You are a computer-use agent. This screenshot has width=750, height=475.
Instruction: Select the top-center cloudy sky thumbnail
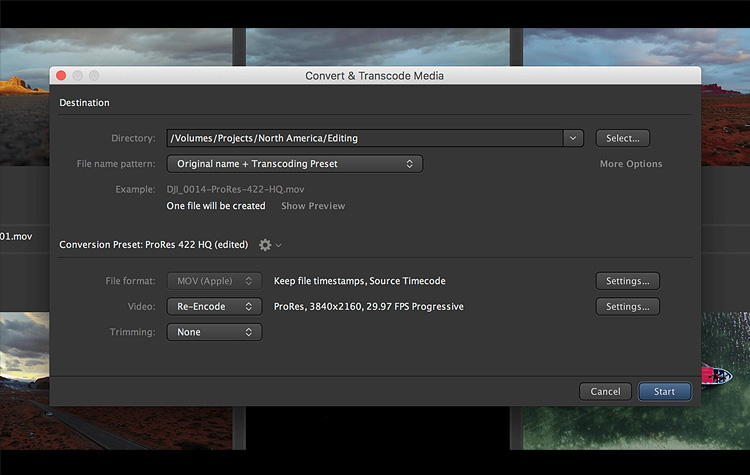click(378, 46)
